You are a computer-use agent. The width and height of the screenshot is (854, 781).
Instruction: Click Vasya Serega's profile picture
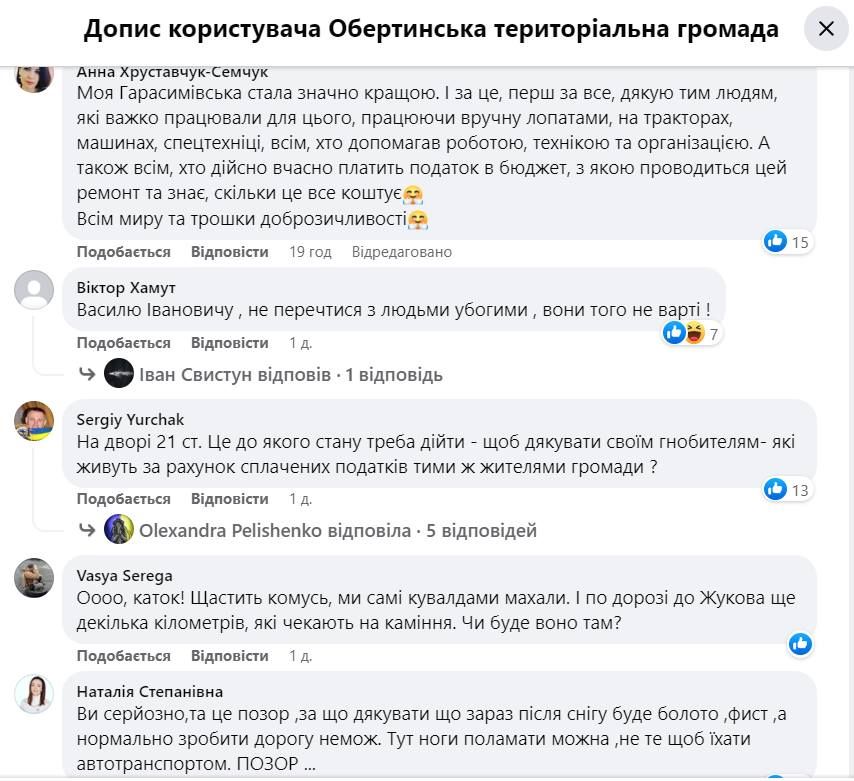click(36, 576)
